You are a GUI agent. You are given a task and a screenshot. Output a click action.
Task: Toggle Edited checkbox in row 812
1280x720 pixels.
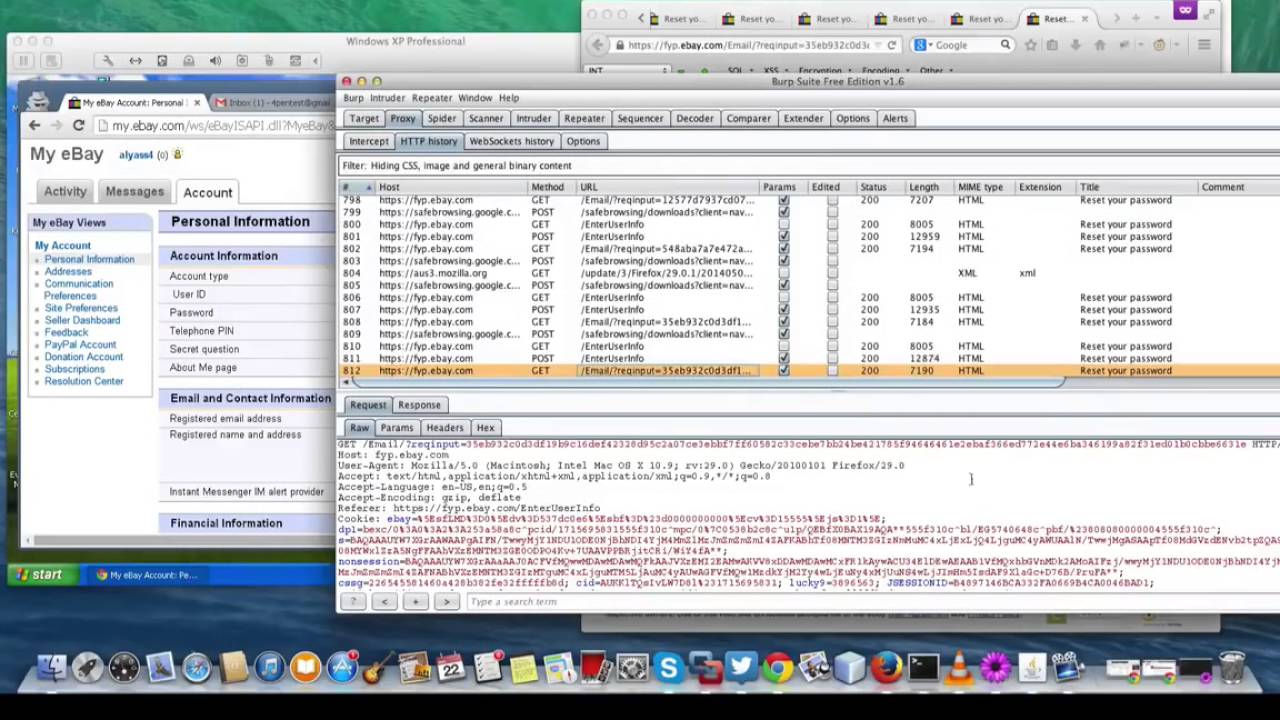point(832,371)
